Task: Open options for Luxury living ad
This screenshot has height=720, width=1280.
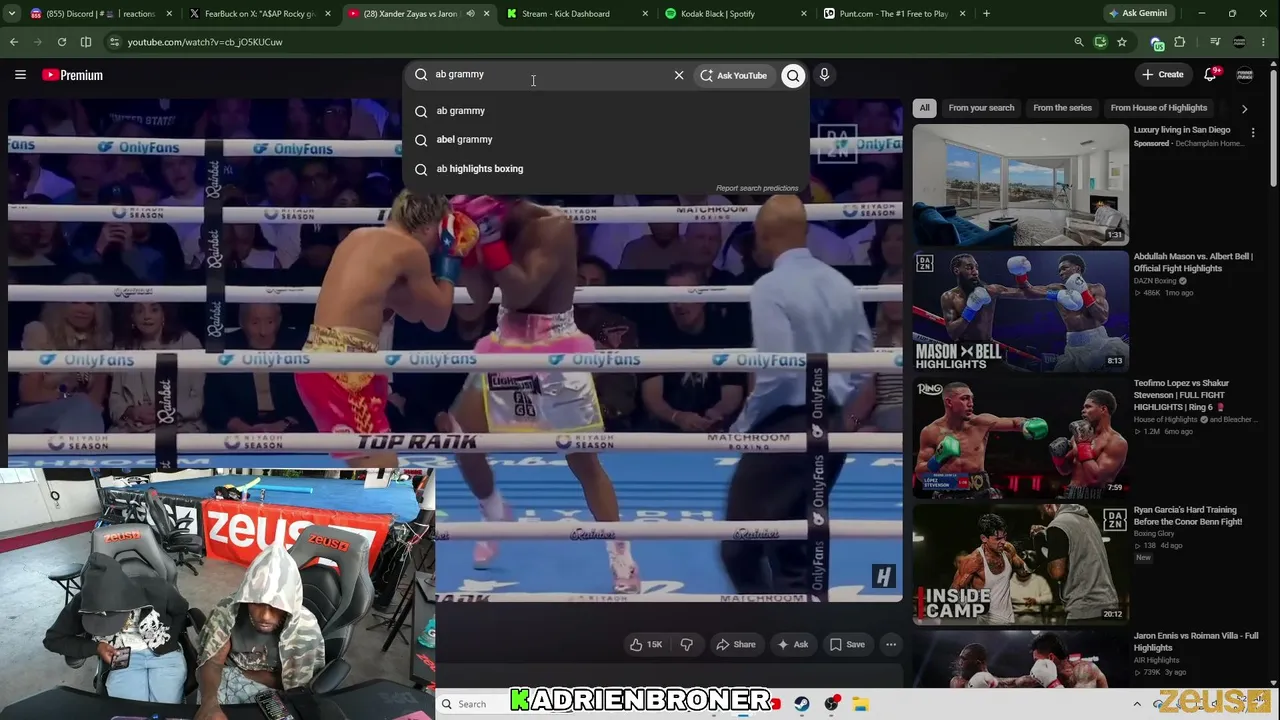Action: pyautogui.click(x=1253, y=132)
